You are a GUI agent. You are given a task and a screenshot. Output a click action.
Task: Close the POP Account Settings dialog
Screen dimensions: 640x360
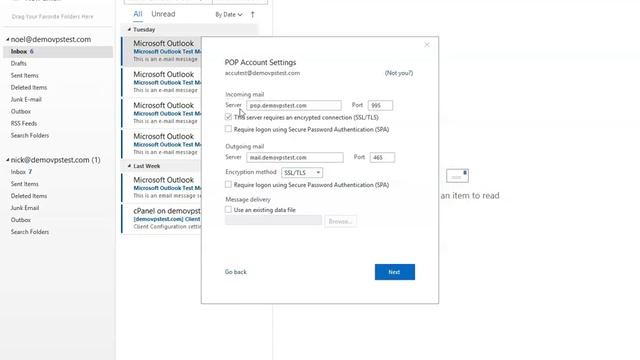427,45
